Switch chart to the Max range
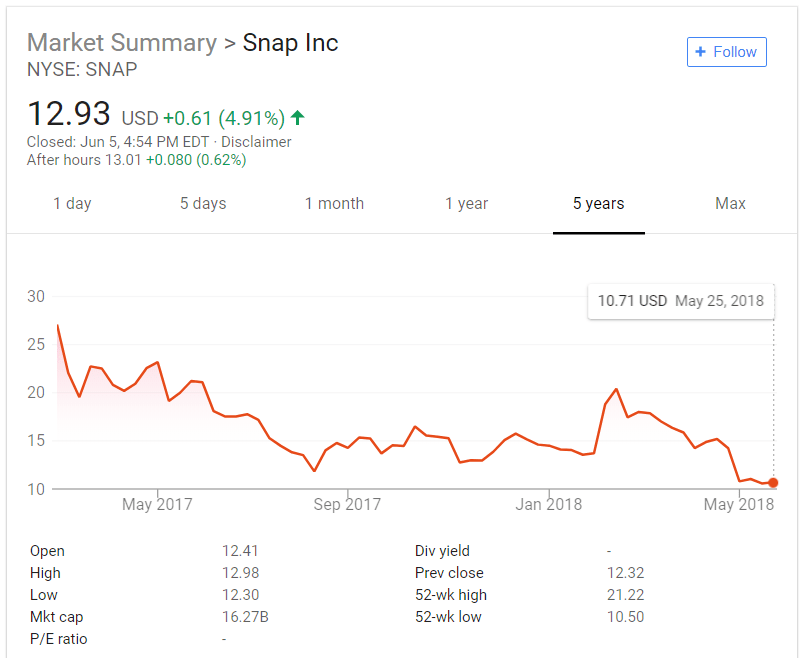This screenshot has height=658, width=804. 730,203
